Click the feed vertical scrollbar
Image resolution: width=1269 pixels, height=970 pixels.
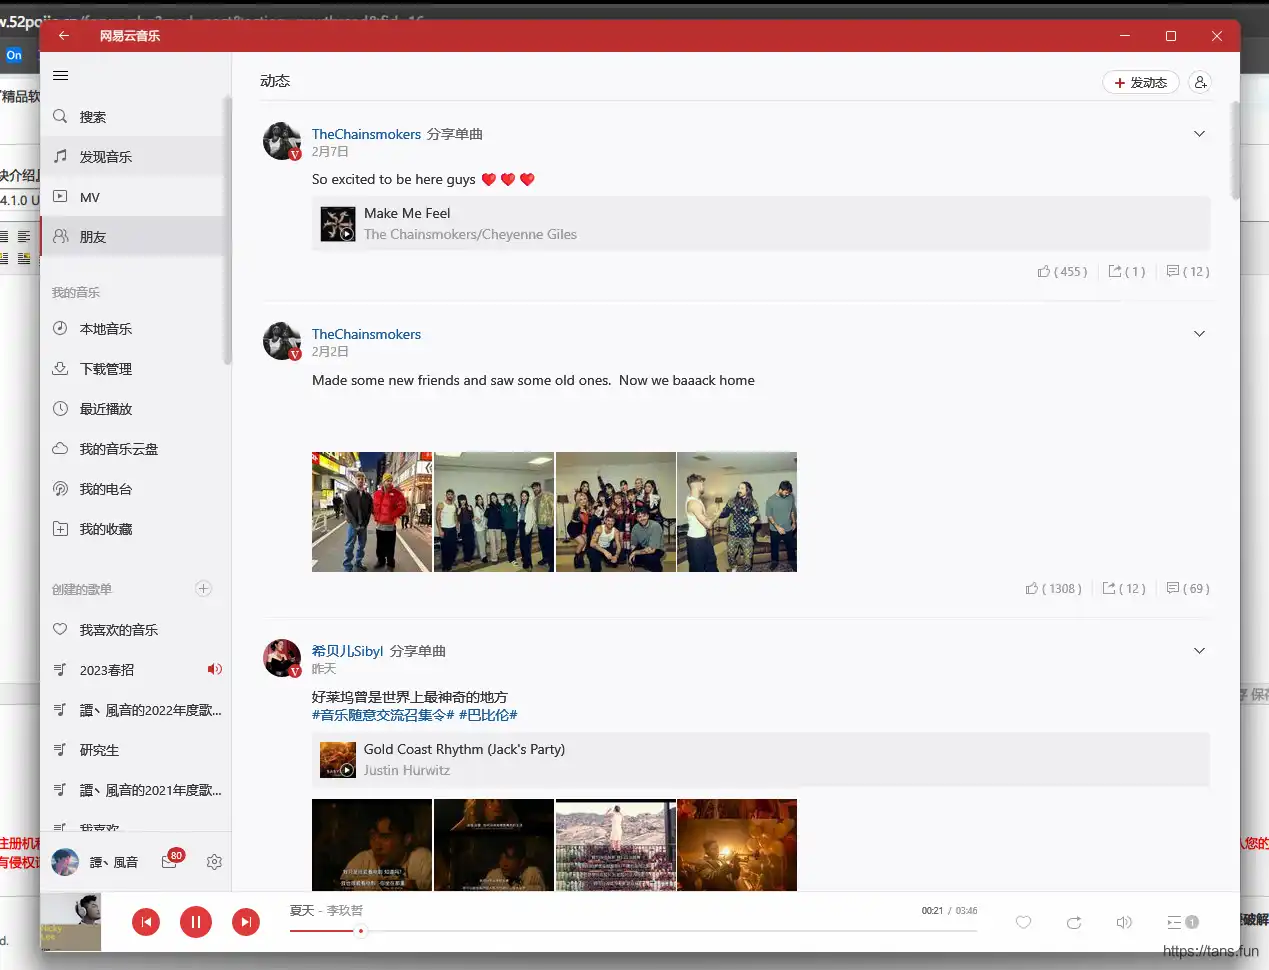click(1235, 150)
